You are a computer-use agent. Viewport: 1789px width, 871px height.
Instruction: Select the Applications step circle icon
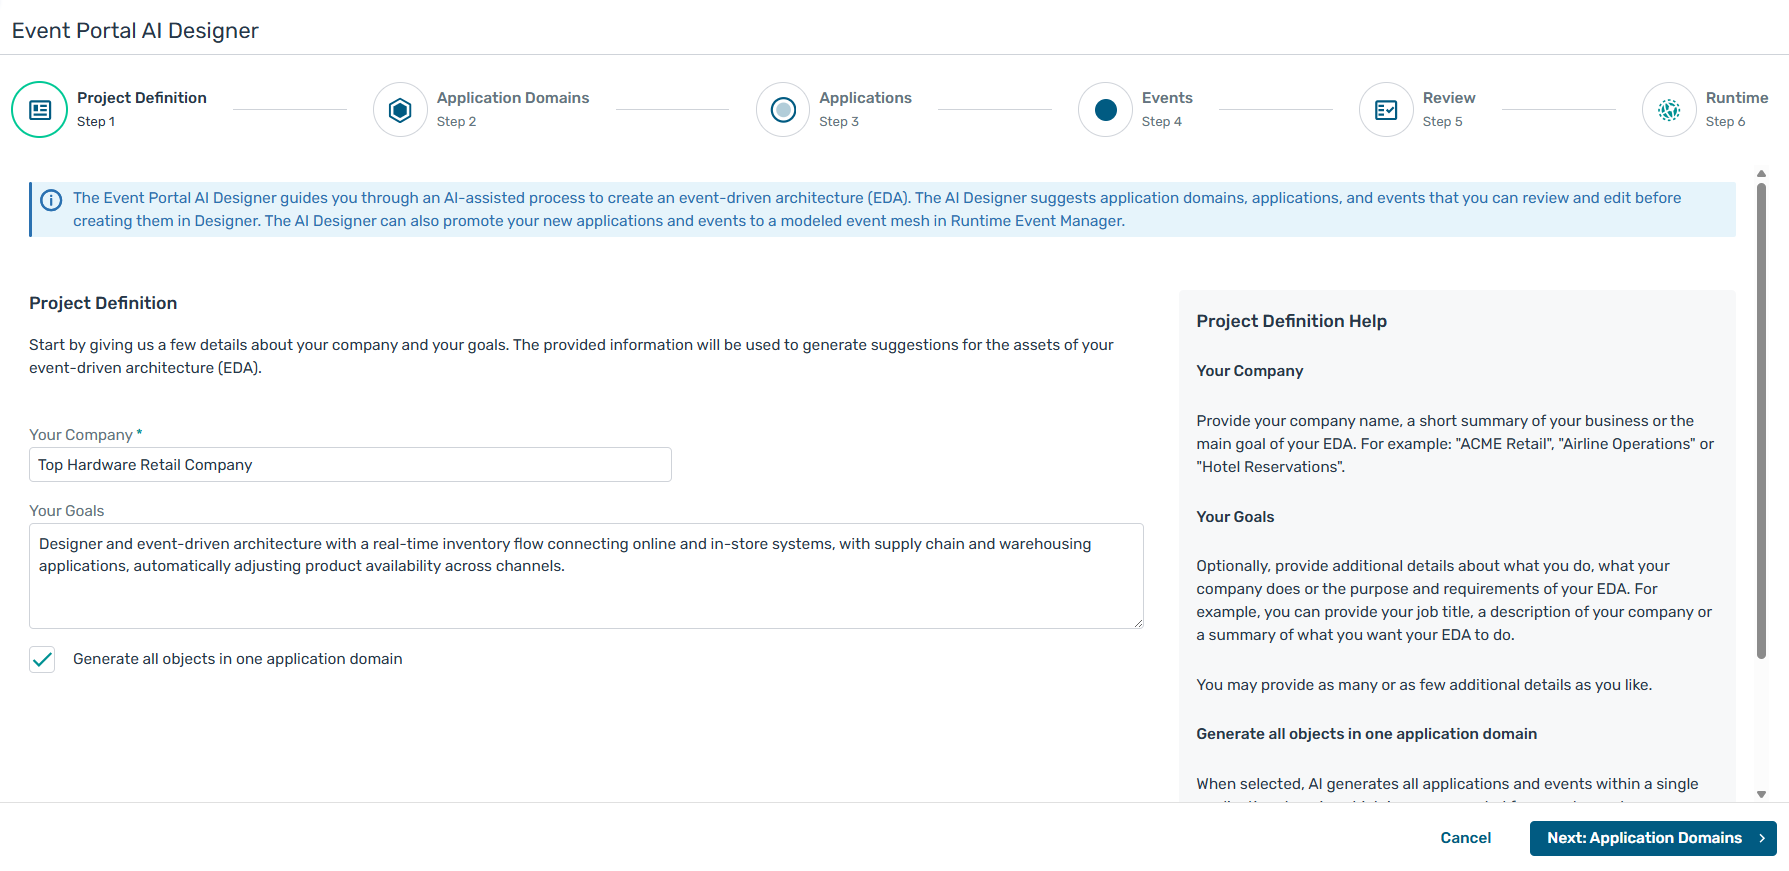(x=783, y=110)
